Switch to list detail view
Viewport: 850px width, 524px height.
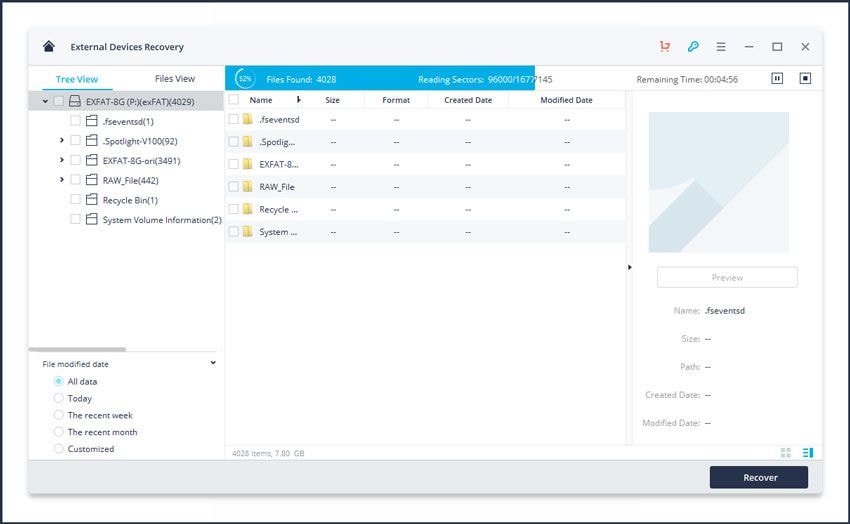tap(808, 452)
